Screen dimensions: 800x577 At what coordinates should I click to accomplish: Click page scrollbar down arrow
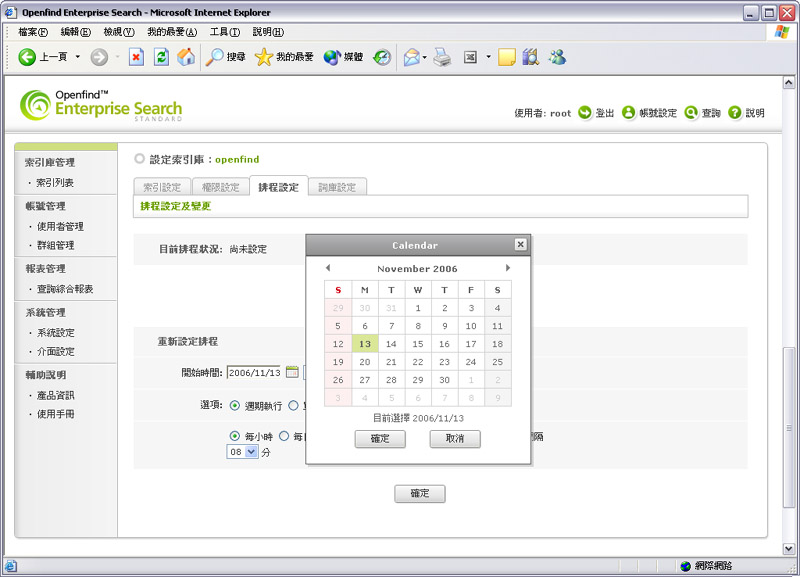point(789,548)
